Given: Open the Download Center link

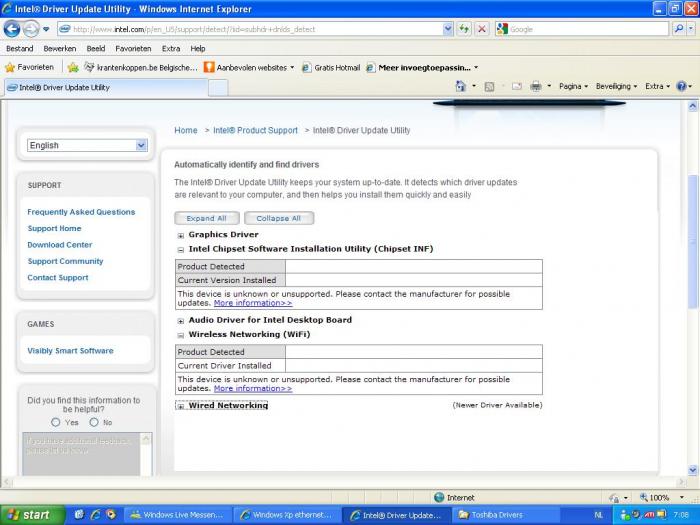Looking at the screenshot, I should 60,245.
